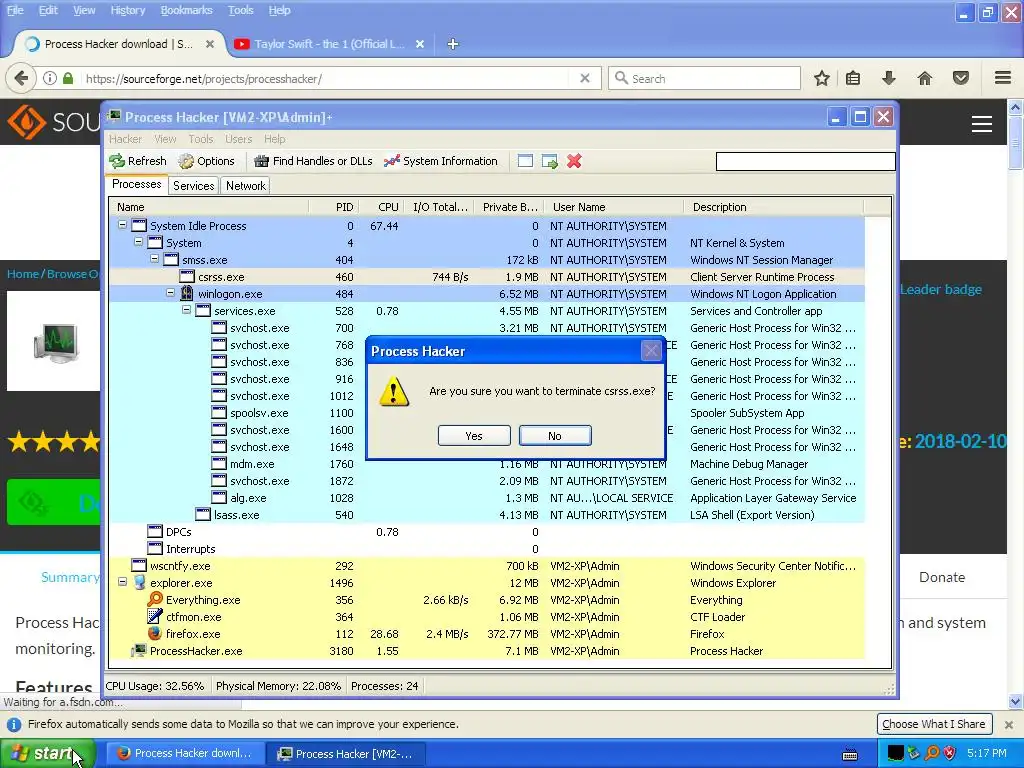Select the winlogon.exe process icon
1024x768 pixels.
pyautogui.click(x=187, y=294)
